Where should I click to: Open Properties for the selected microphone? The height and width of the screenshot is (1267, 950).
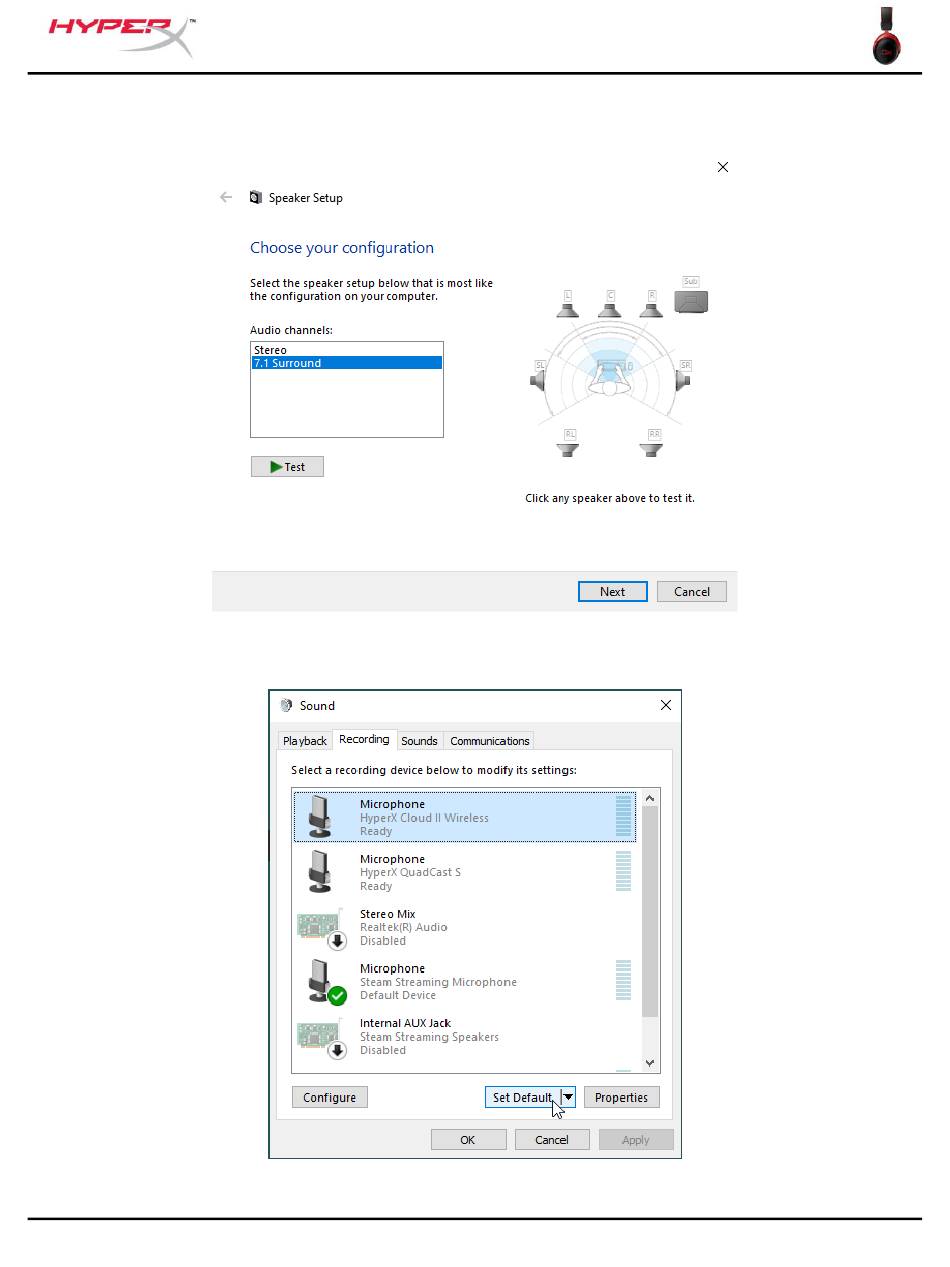[x=621, y=1097]
